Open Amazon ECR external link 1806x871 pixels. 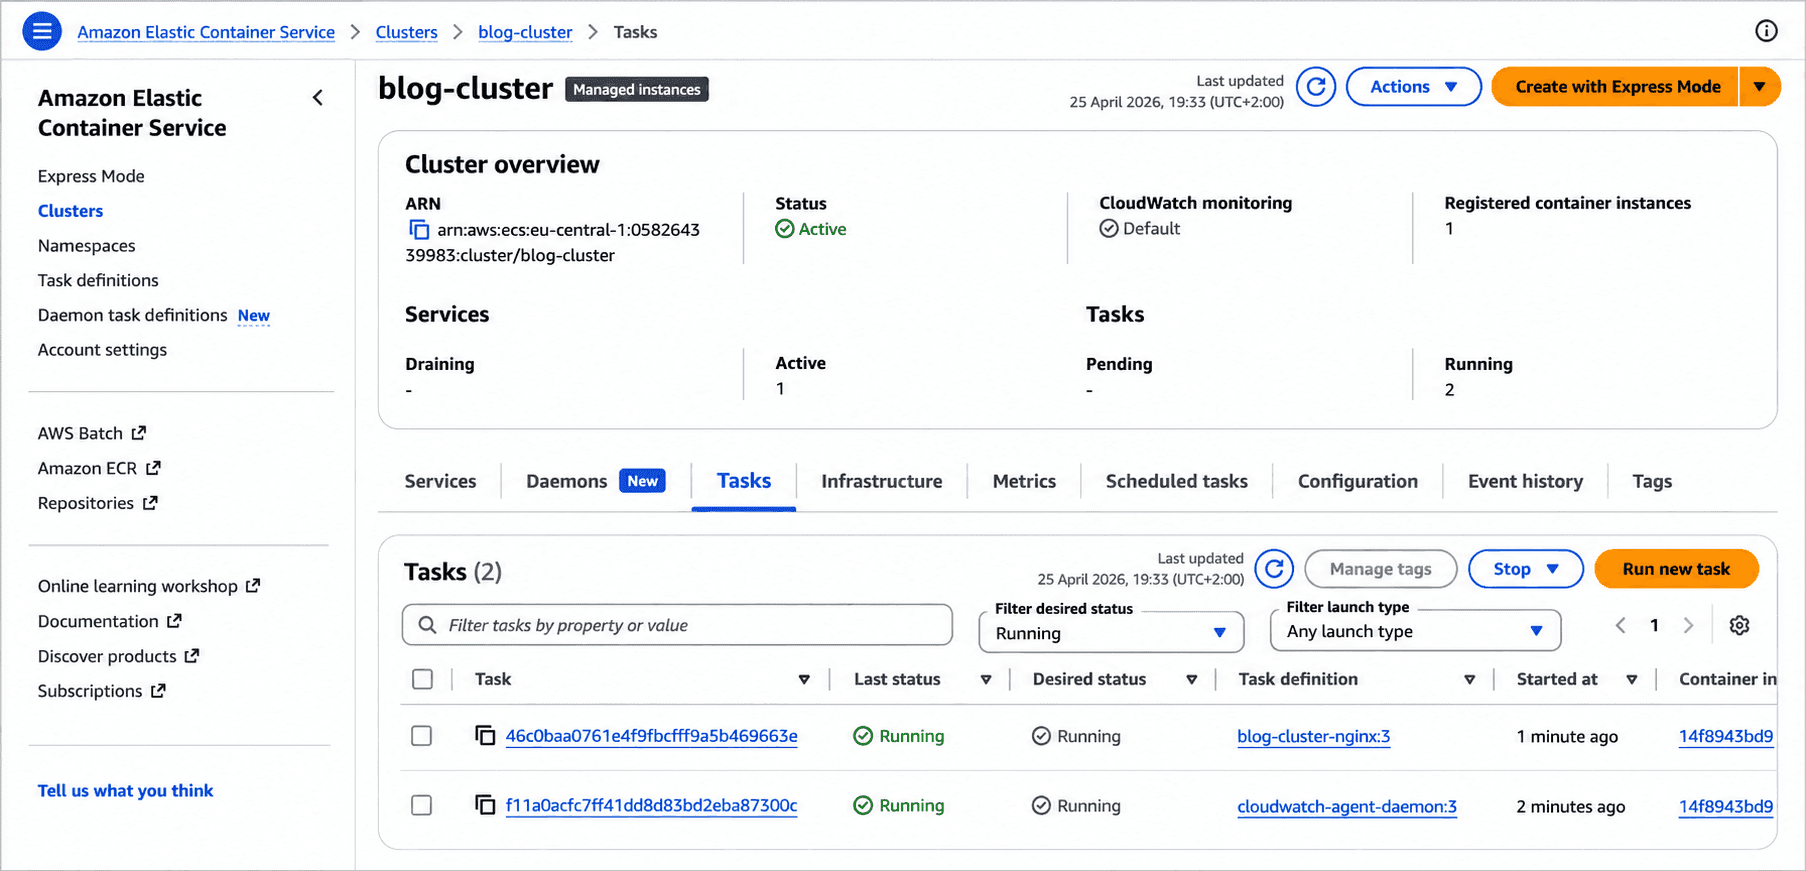(x=99, y=468)
